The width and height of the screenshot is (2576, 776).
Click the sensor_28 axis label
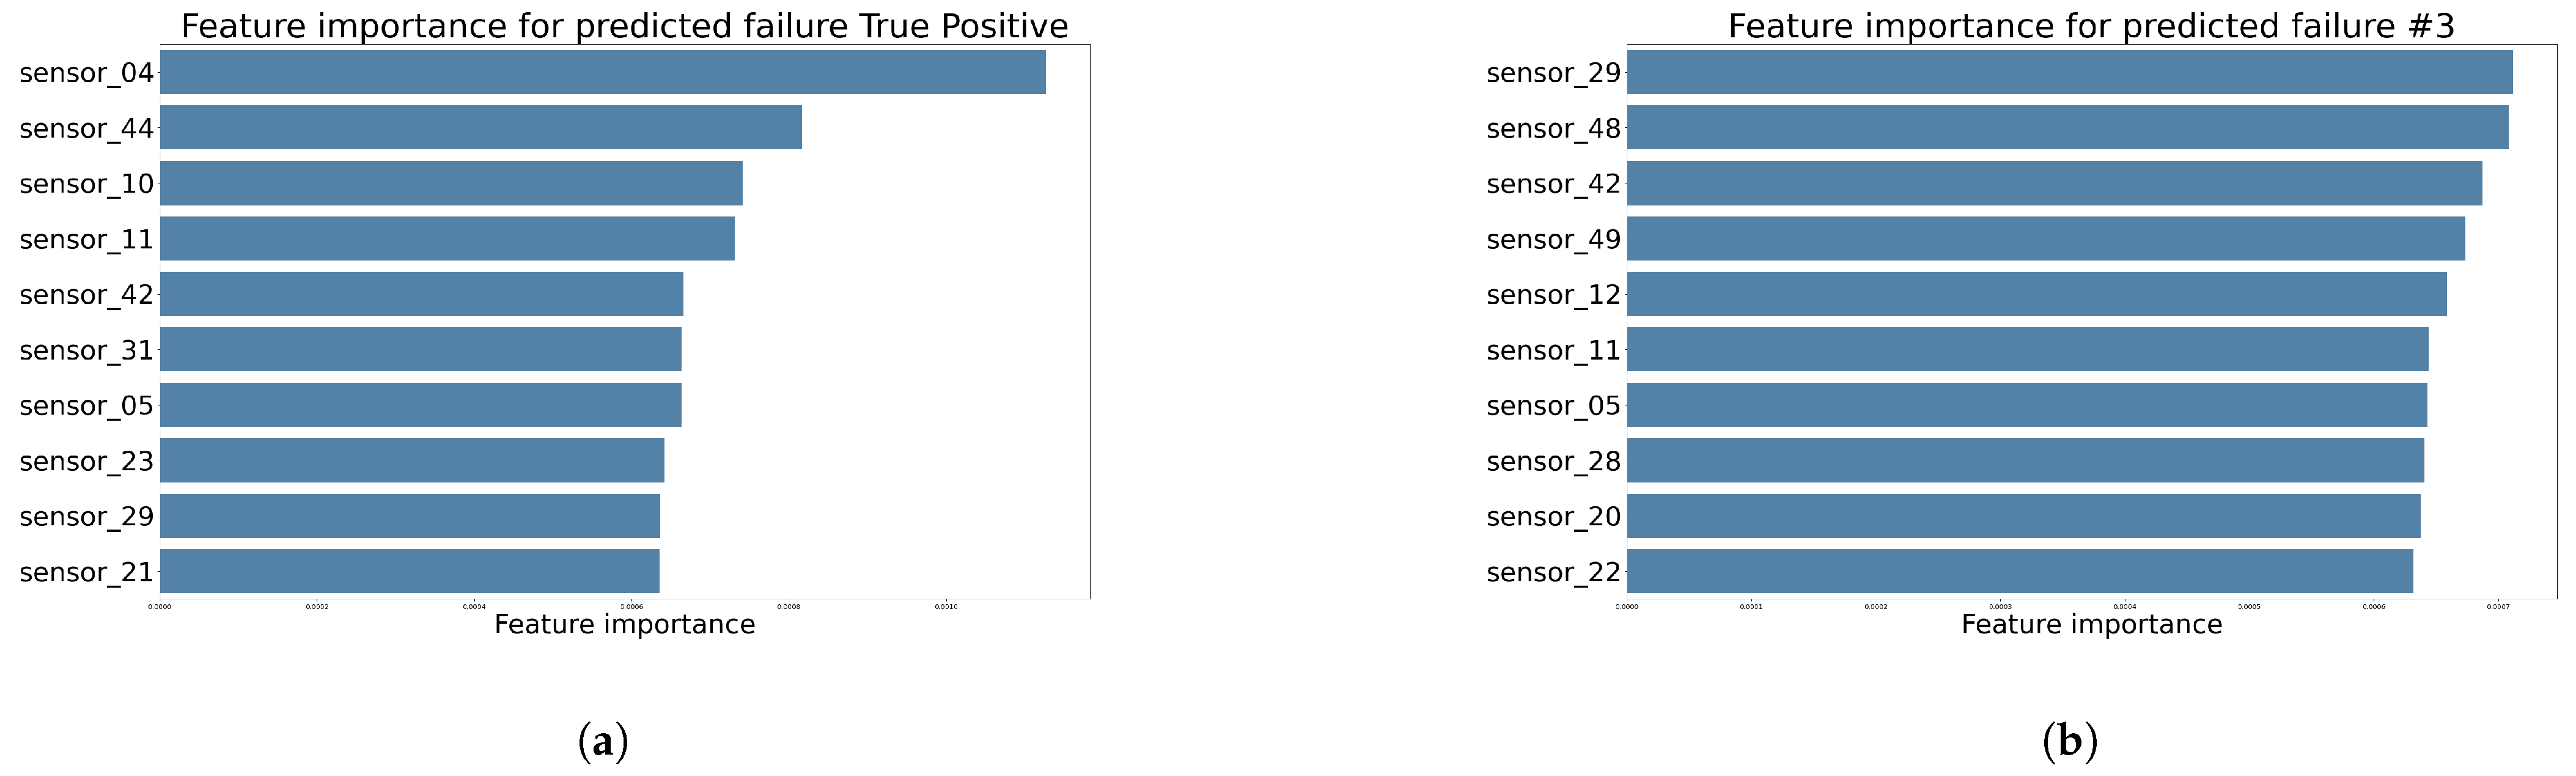1553,461
